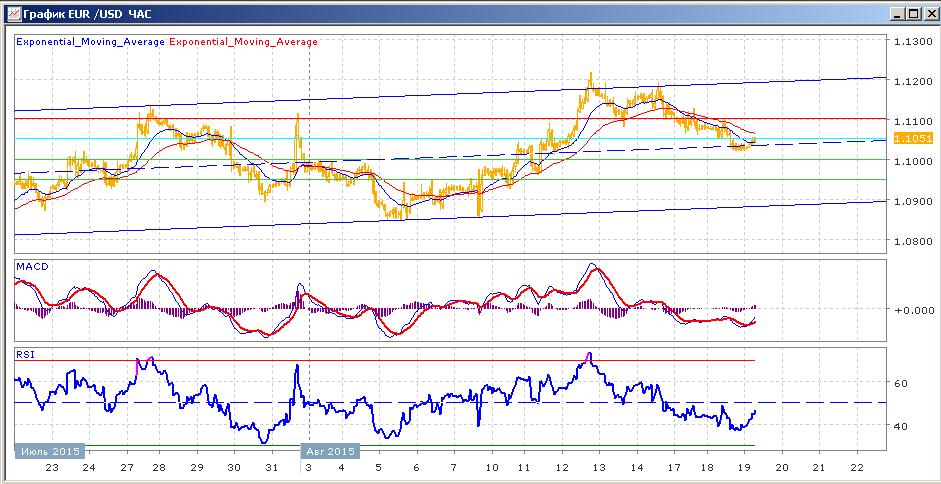Select the red Exponential_Moving_Average legend label
The width and height of the screenshot is (941, 484).
[x=244, y=42]
